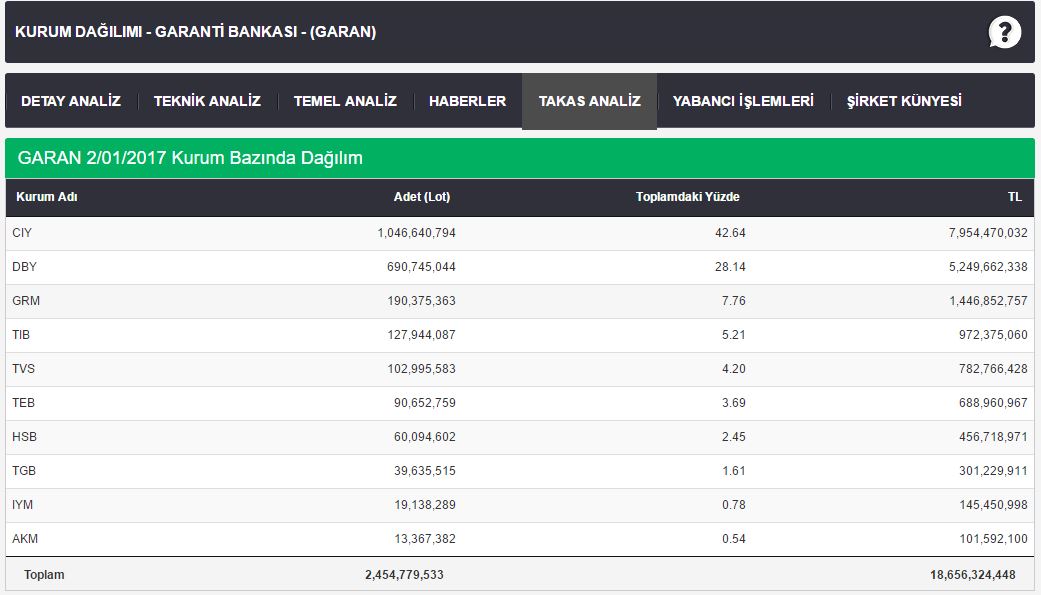Select the GRM institution name

(x=26, y=301)
